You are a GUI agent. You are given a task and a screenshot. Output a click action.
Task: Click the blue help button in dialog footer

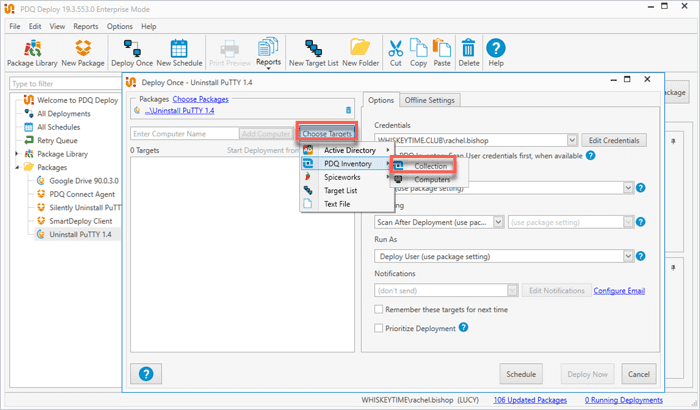click(x=146, y=374)
